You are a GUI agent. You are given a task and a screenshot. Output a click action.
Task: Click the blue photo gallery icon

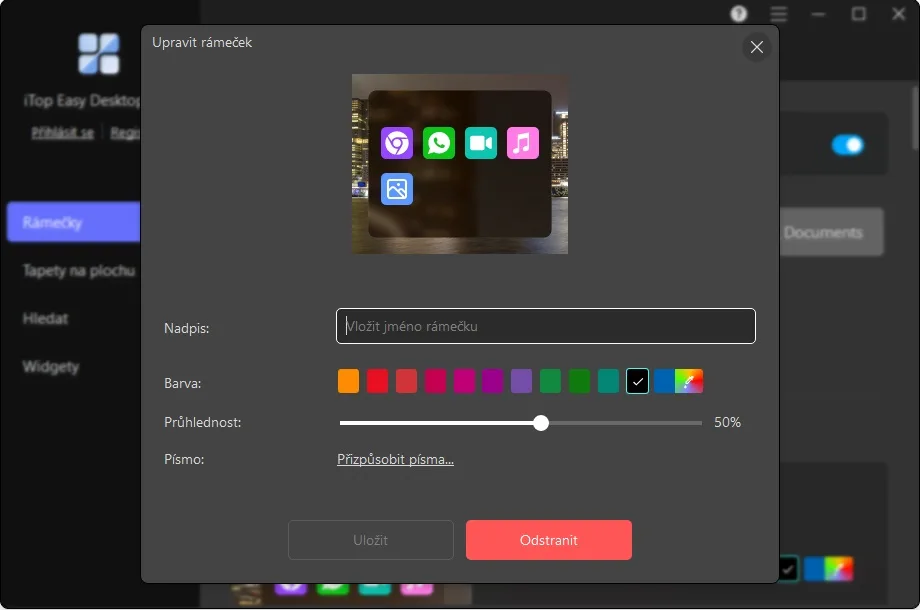click(x=397, y=189)
